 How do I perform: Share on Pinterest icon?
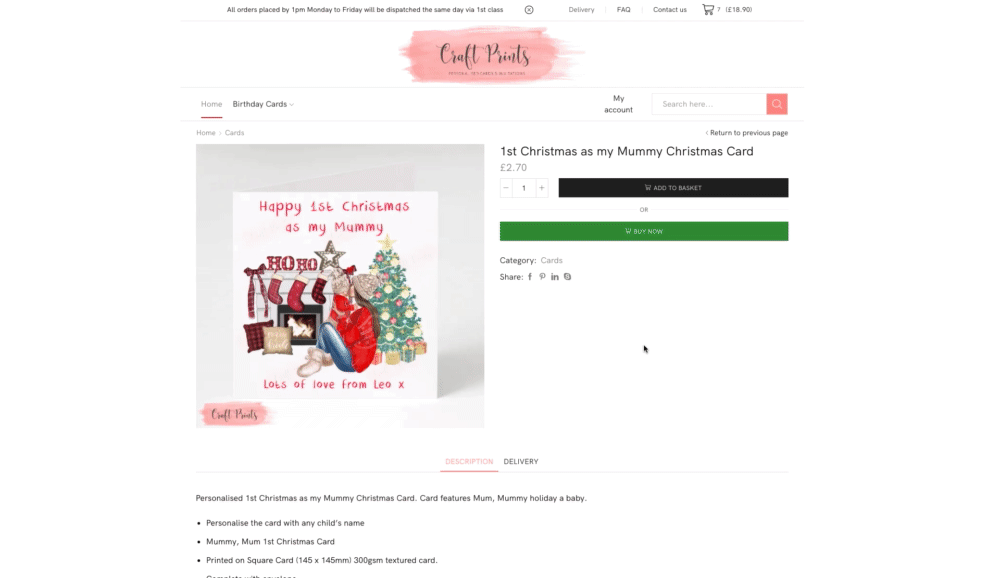tap(542, 277)
